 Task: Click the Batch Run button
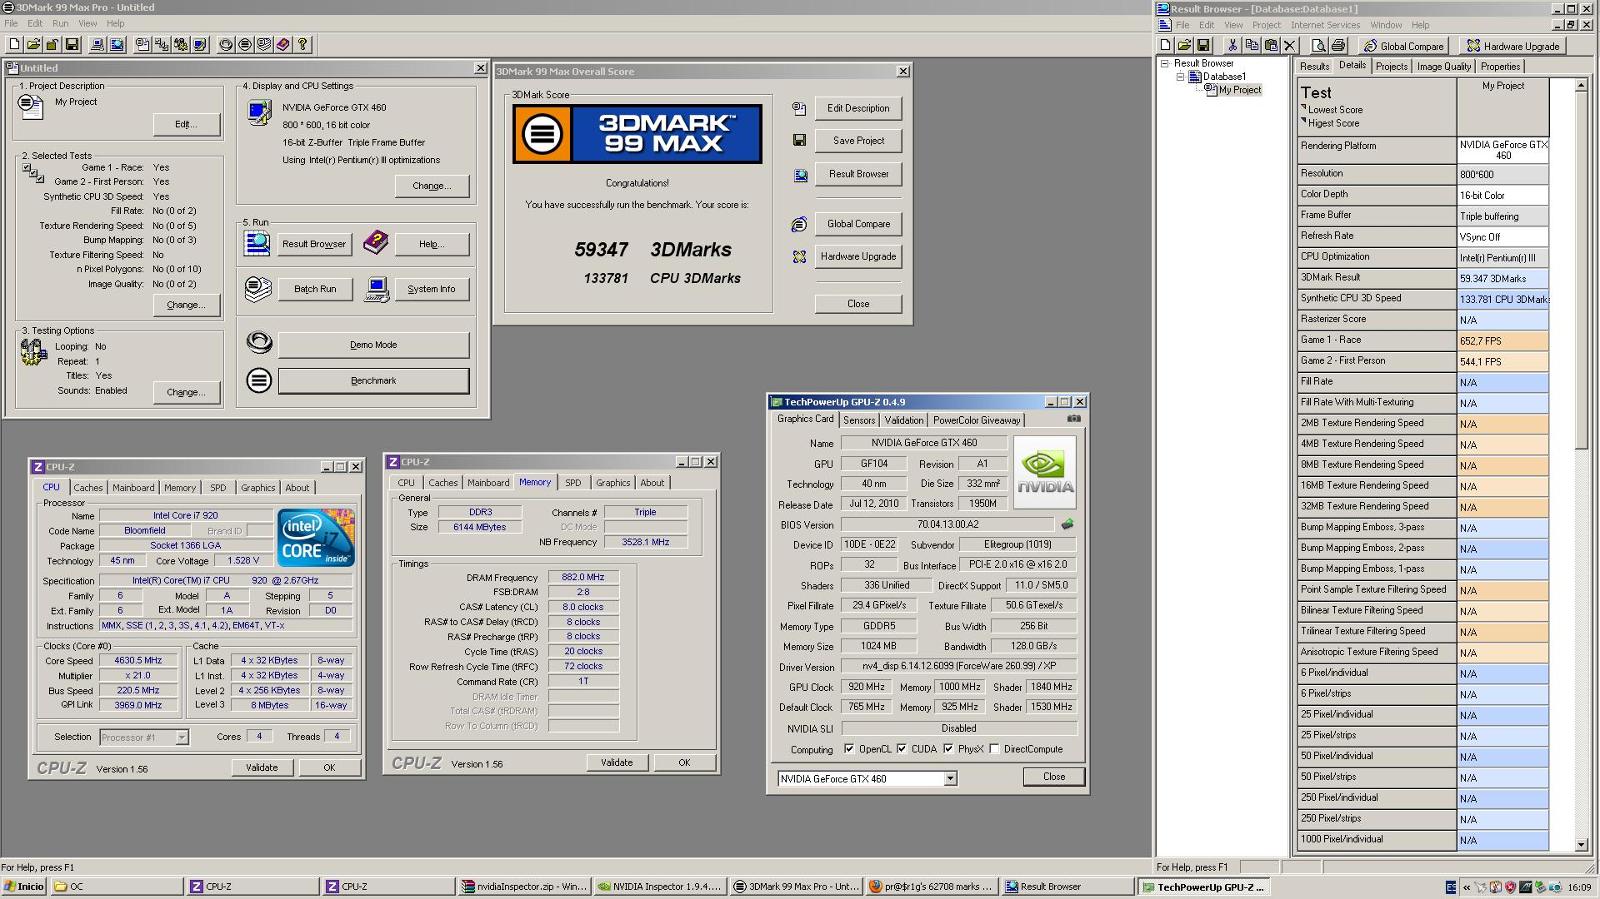315,289
